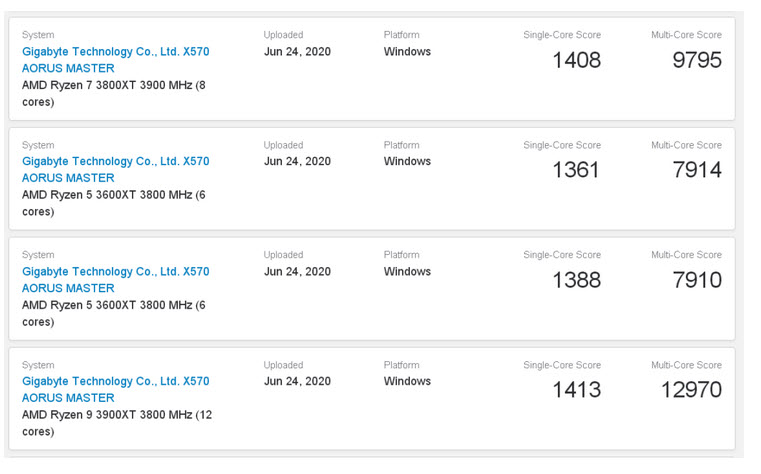Select the multi-core score 7910
The height and width of the screenshot is (474, 761).
click(696, 280)
